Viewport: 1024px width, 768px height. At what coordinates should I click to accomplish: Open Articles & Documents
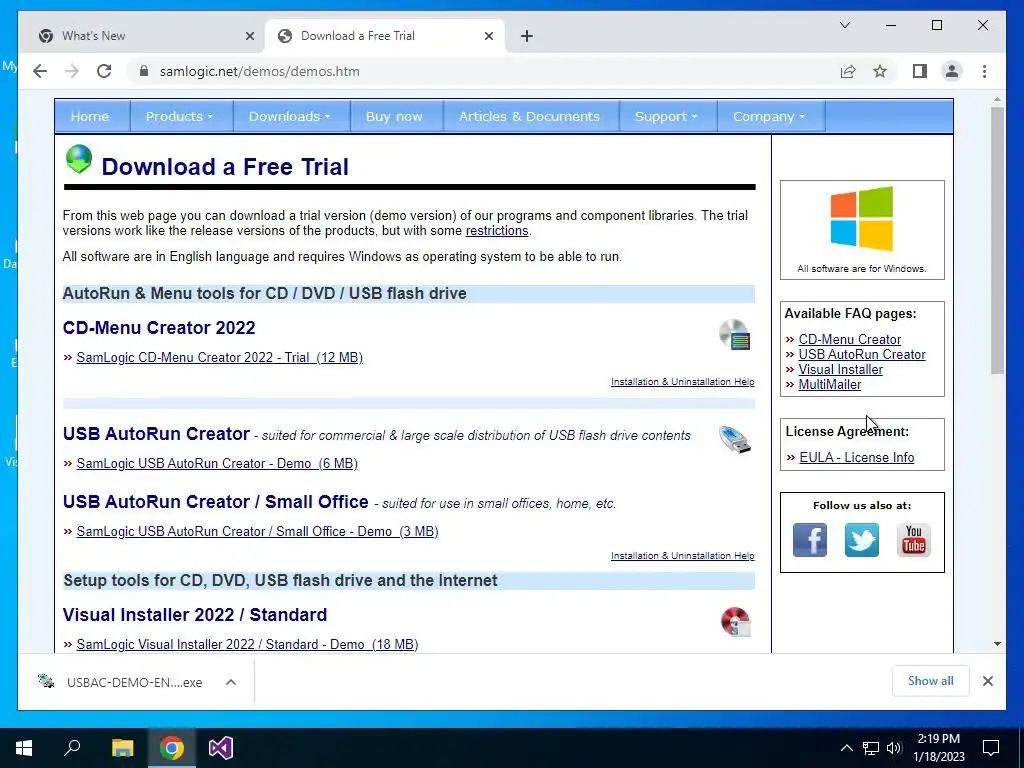pyautogui.click(x=529, y=116)
